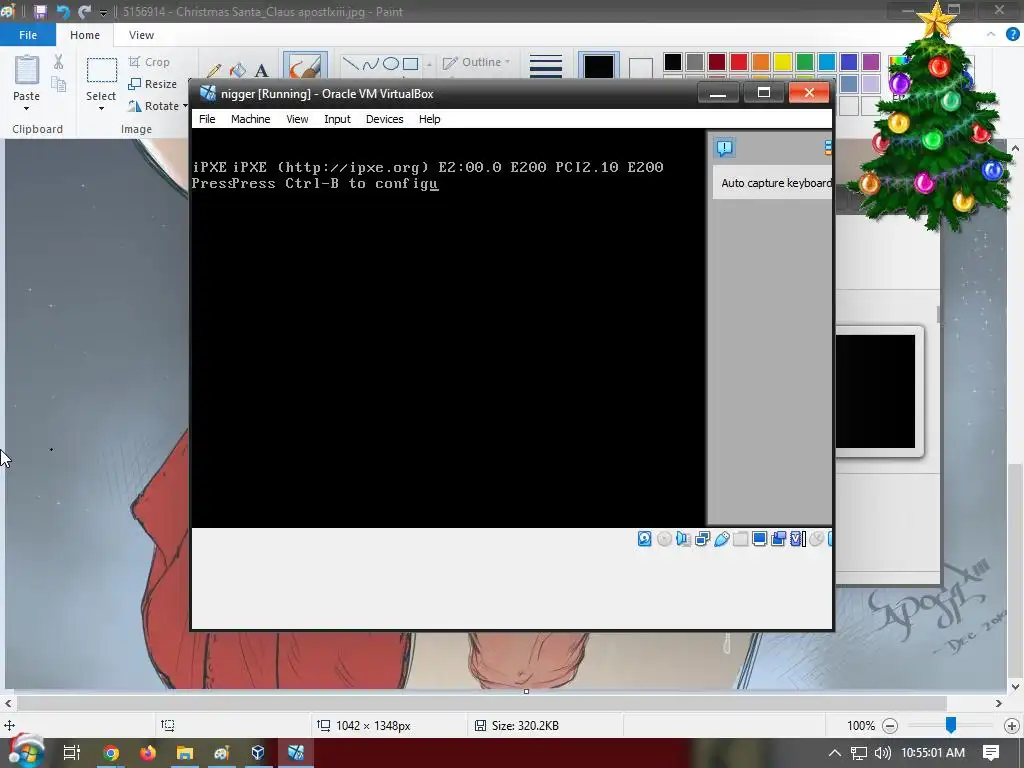Click the CPU virtualization chip indicator
Image resolution: width=1024 pixels, height=768 pixels.
[797, 539]
